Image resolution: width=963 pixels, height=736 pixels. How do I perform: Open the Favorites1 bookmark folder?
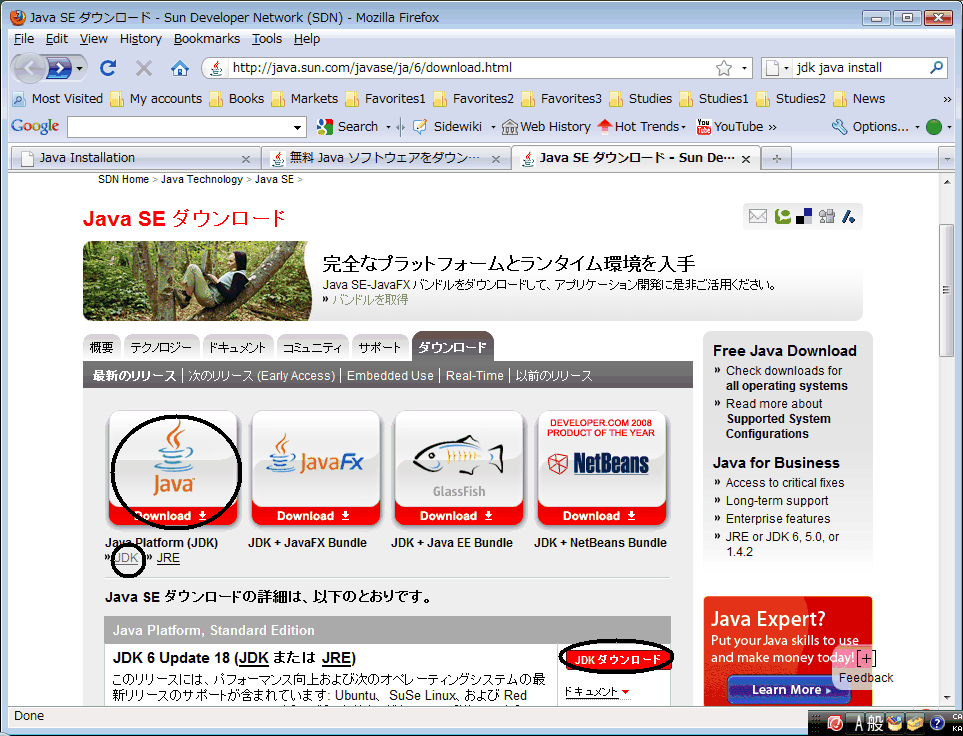(385, 98)
